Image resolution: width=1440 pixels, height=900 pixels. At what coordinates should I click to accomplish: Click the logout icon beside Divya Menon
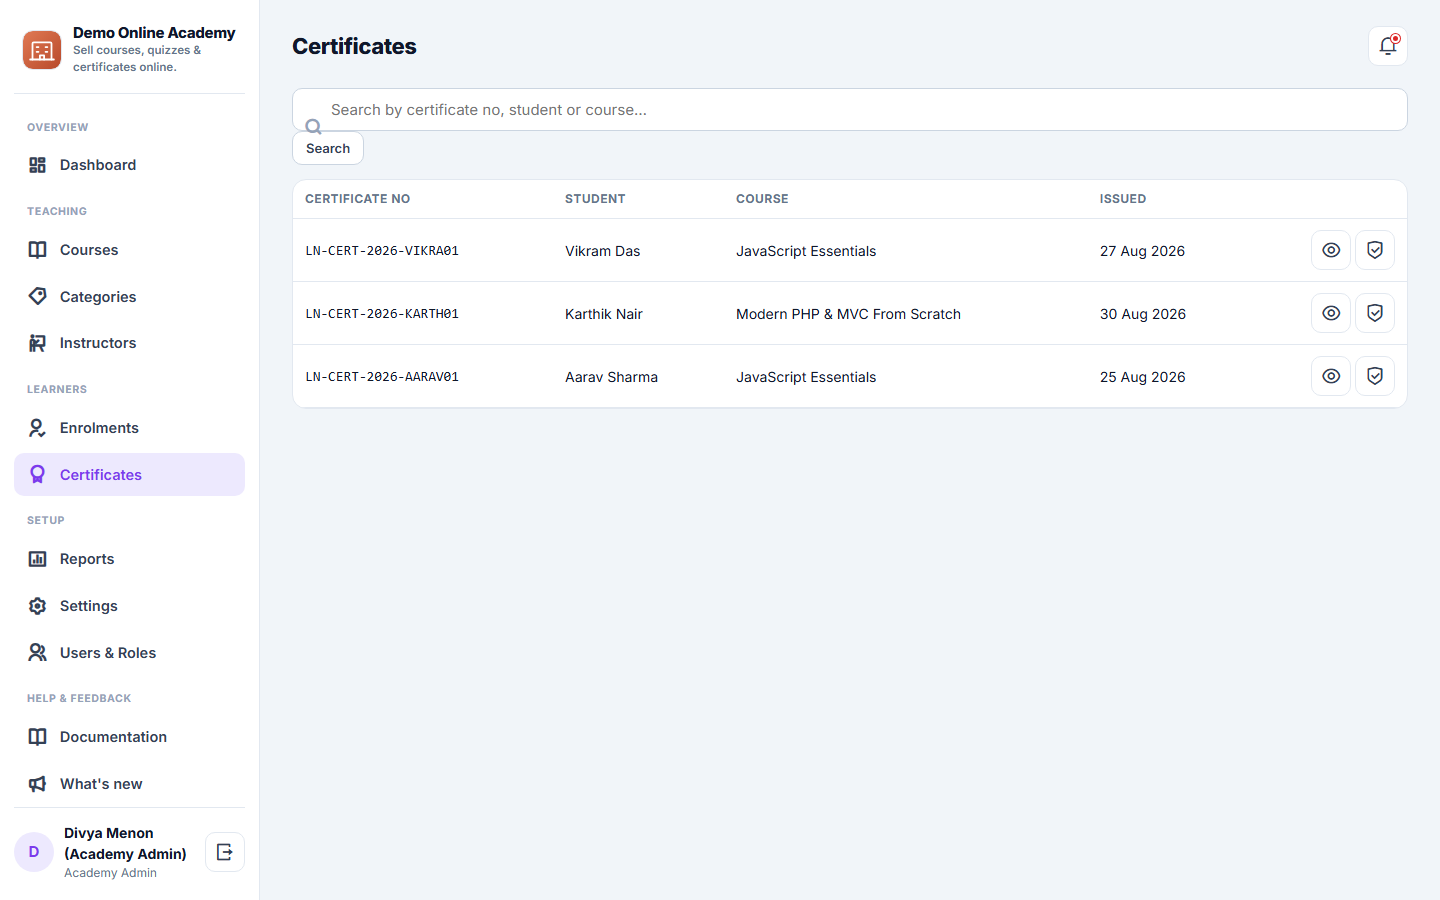click(x=225, y=852)
